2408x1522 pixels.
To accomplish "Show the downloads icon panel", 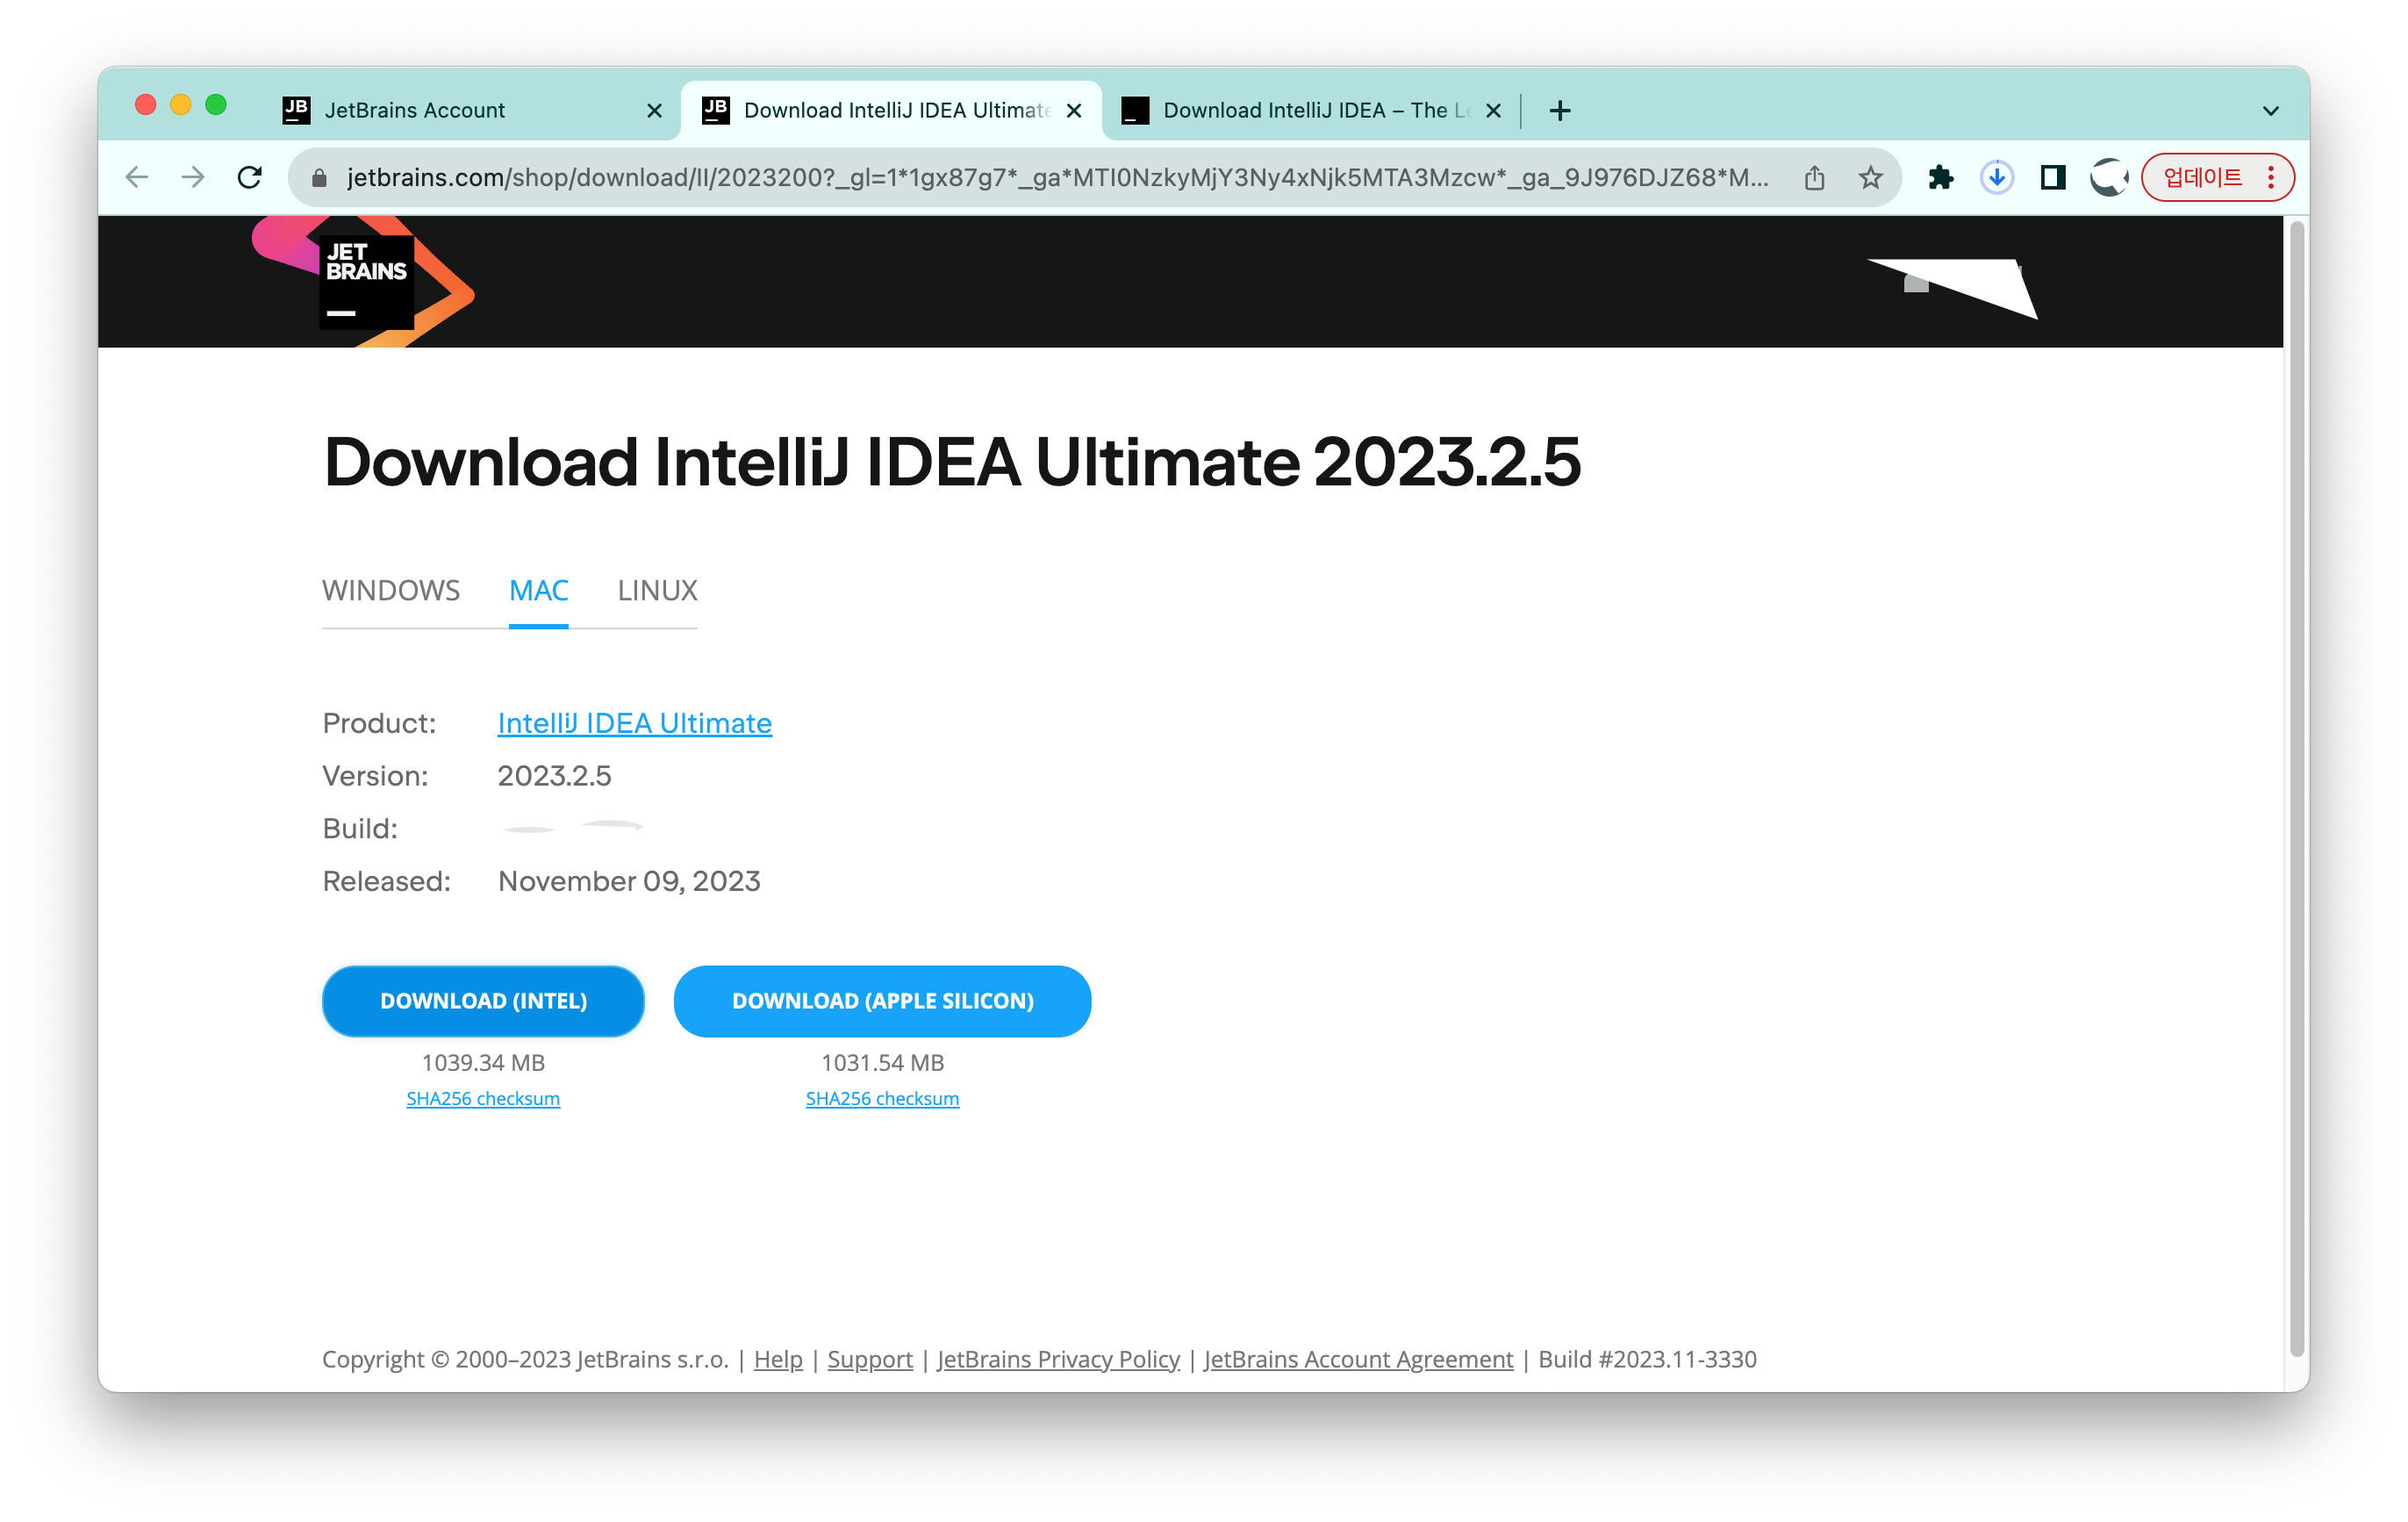I will click(x=1996, y=178).
